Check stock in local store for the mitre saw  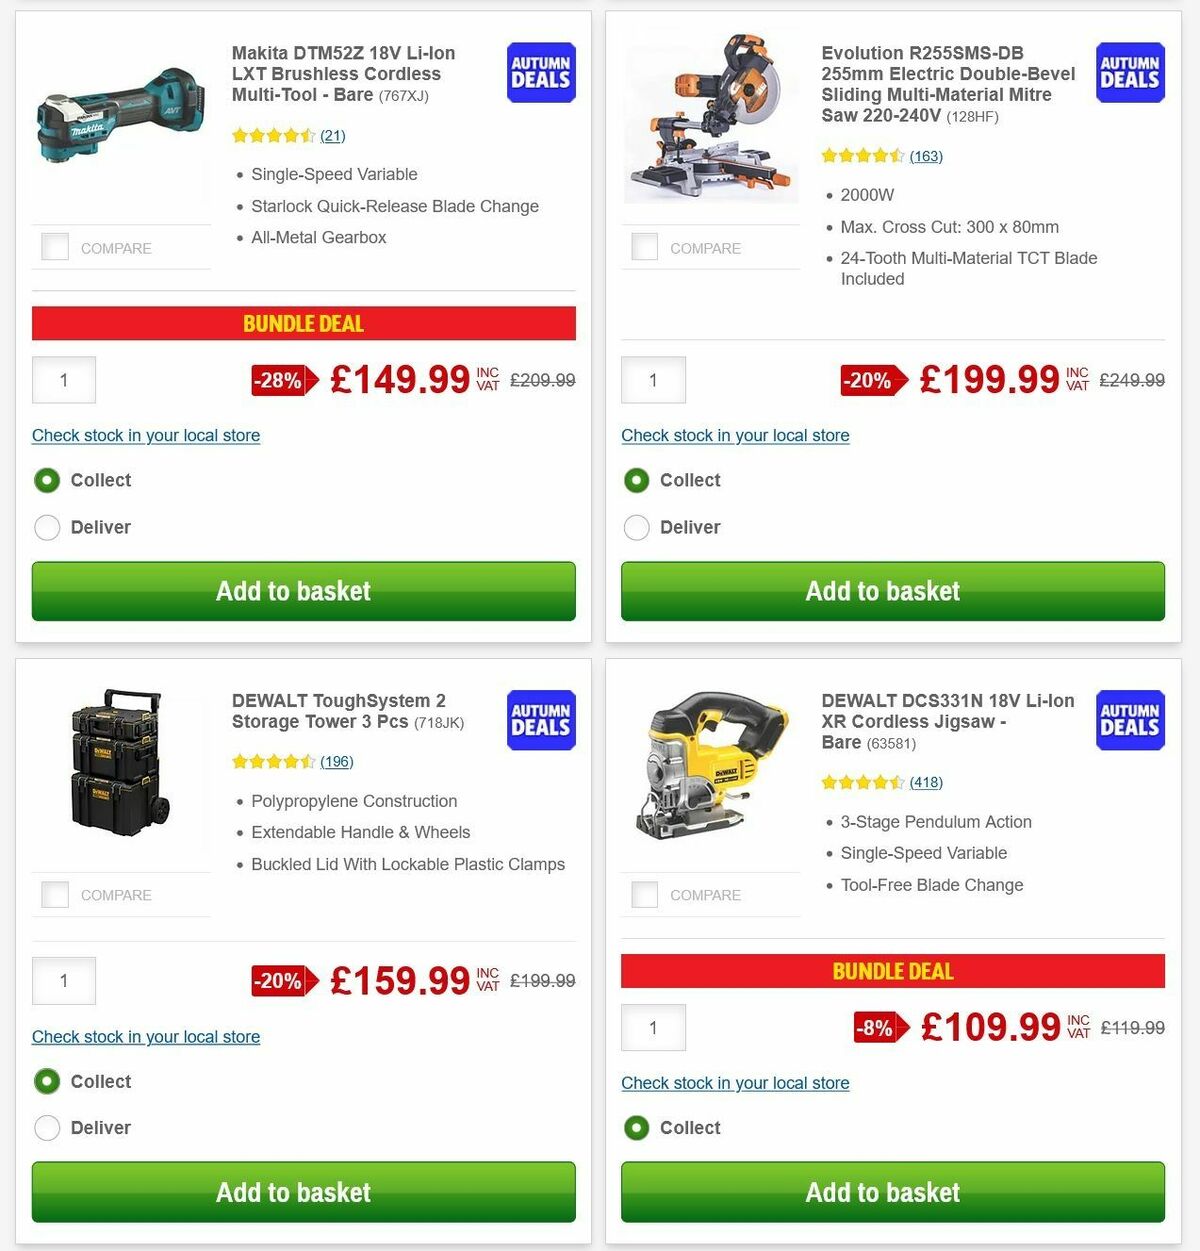click(735, 435)
